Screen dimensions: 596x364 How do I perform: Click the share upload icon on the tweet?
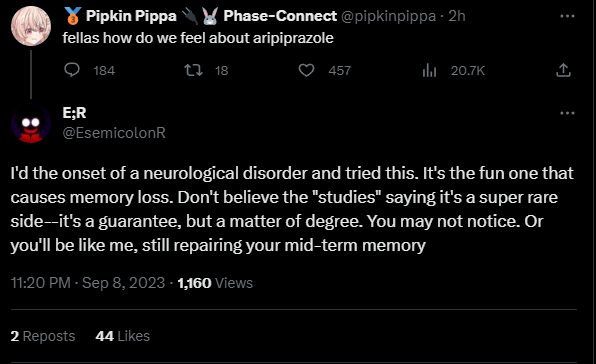[x=563, y=70]
